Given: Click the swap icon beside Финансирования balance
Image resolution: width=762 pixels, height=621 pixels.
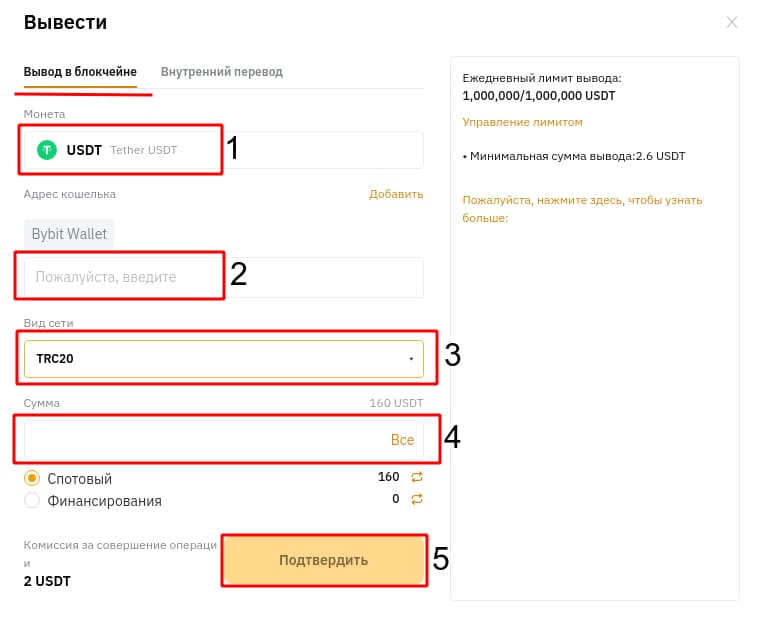Looking at the screenshot, I should (x=417, y=499).
